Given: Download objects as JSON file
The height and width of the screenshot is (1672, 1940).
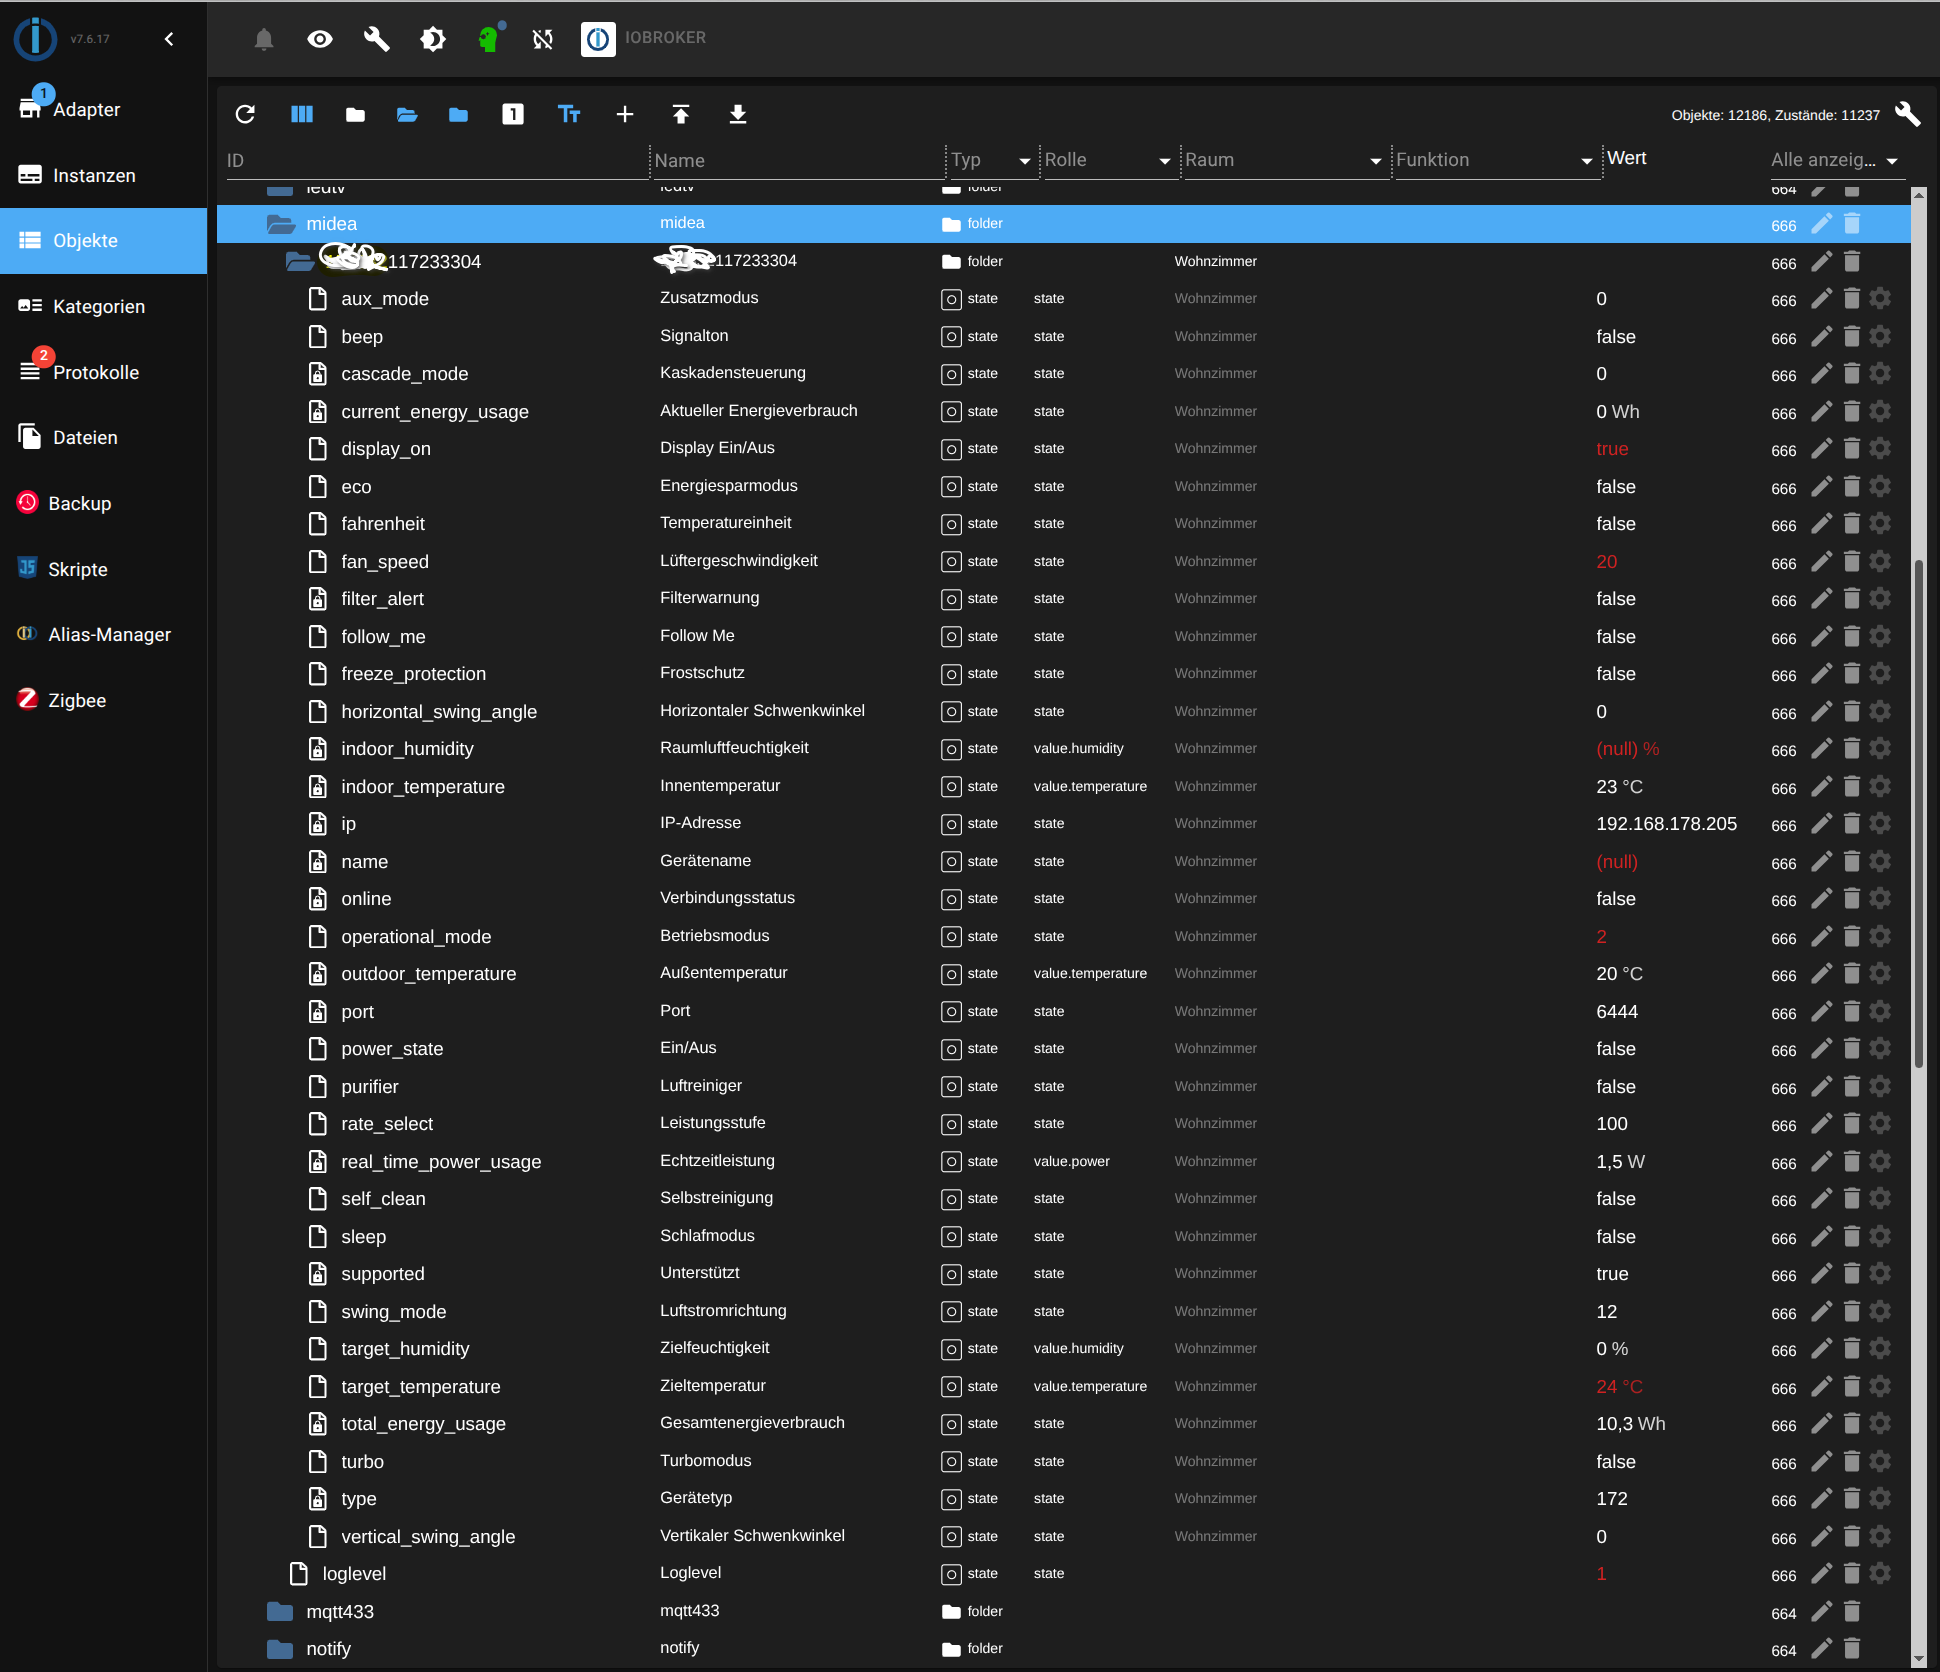Looking at the screenshot, I should point(738,114).
